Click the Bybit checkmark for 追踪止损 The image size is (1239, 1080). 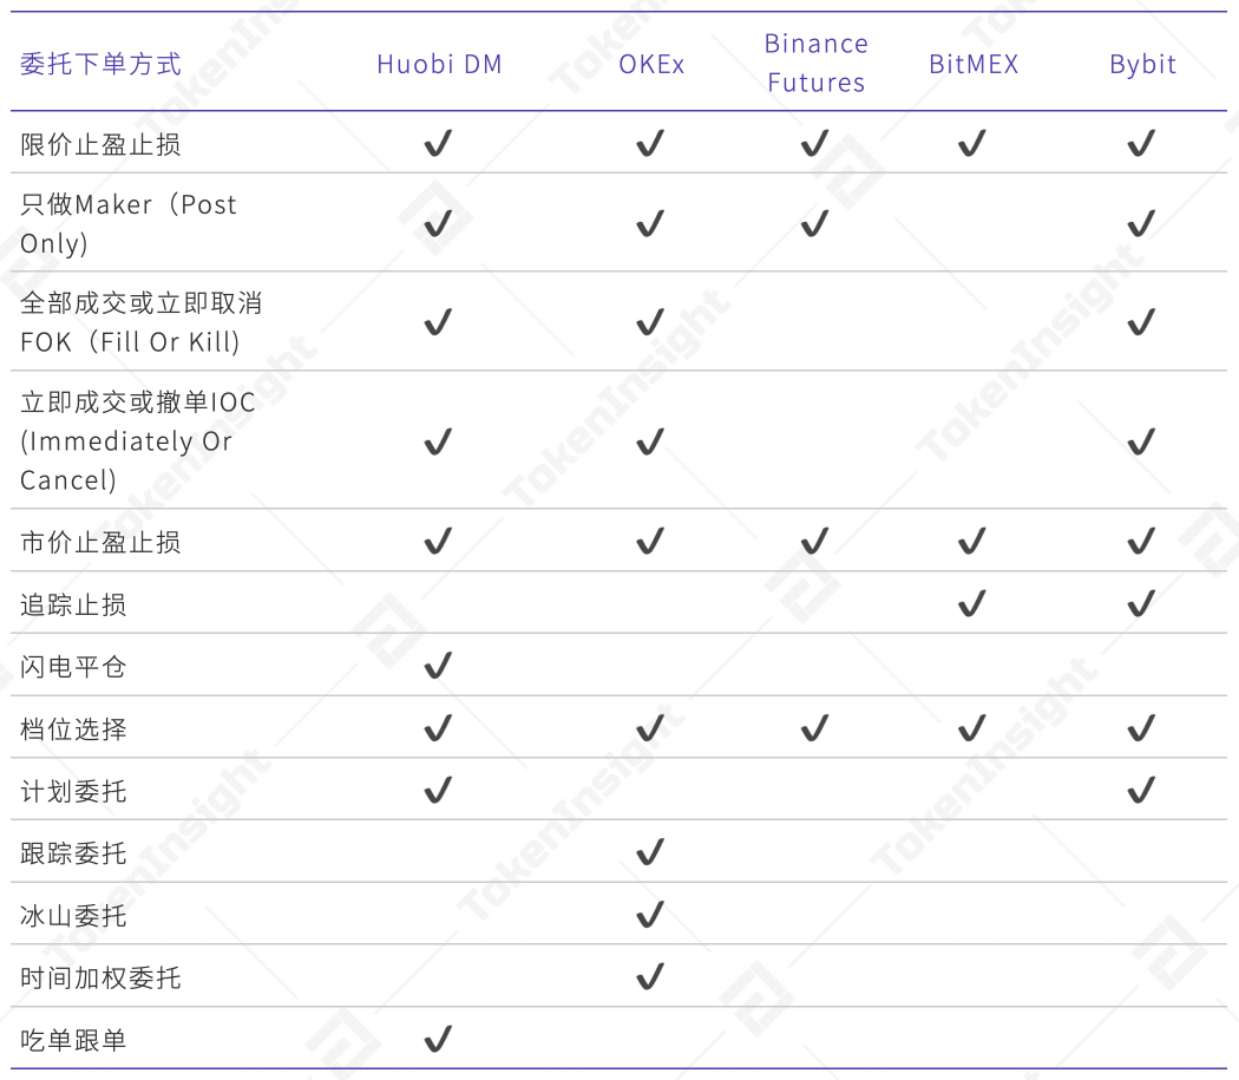(x=1141, y=604)
